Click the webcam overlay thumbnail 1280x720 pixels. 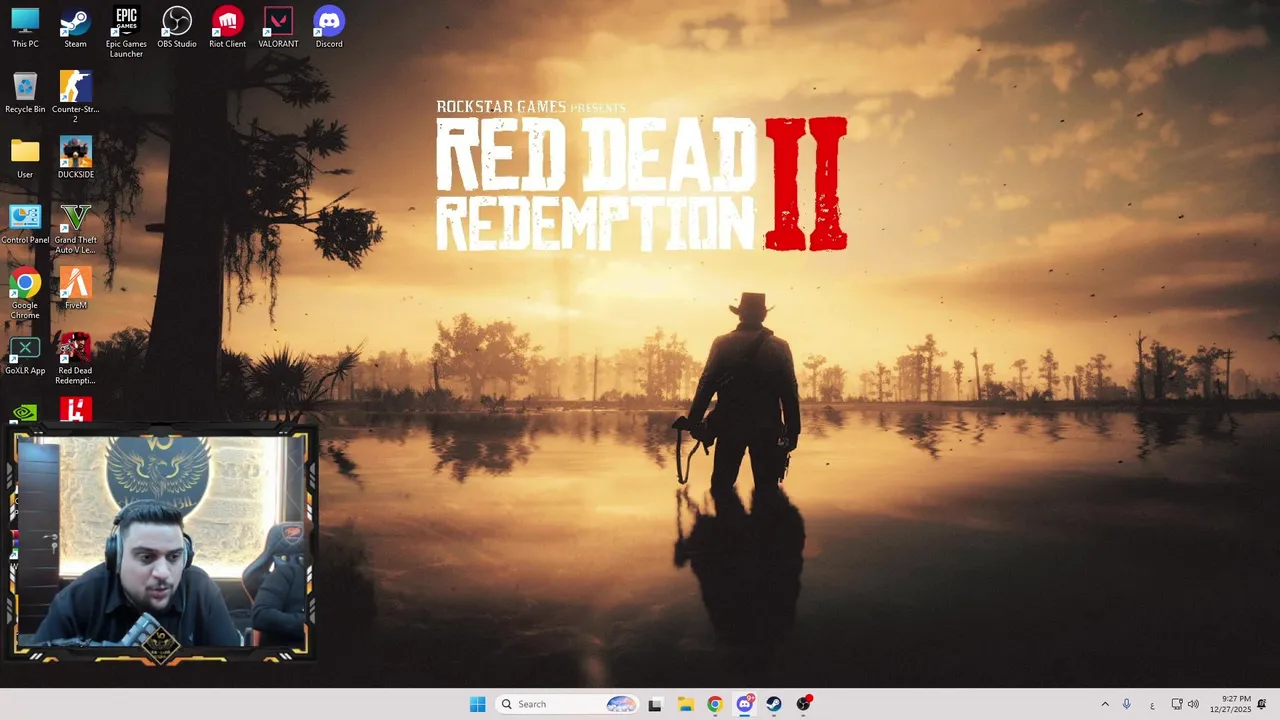point(162,546)
